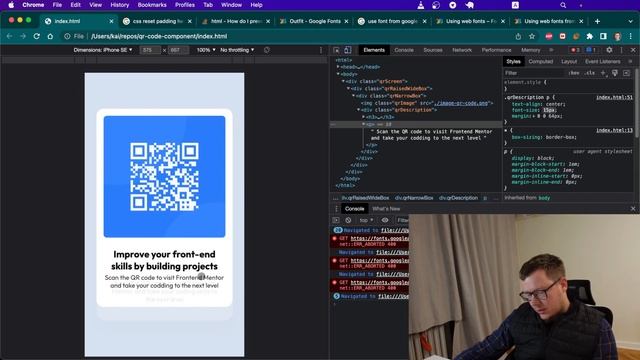The width and height of the screenshot is (640, 360).
Task: Open the Computed pane tab
Action: click(x=540, y=62)
